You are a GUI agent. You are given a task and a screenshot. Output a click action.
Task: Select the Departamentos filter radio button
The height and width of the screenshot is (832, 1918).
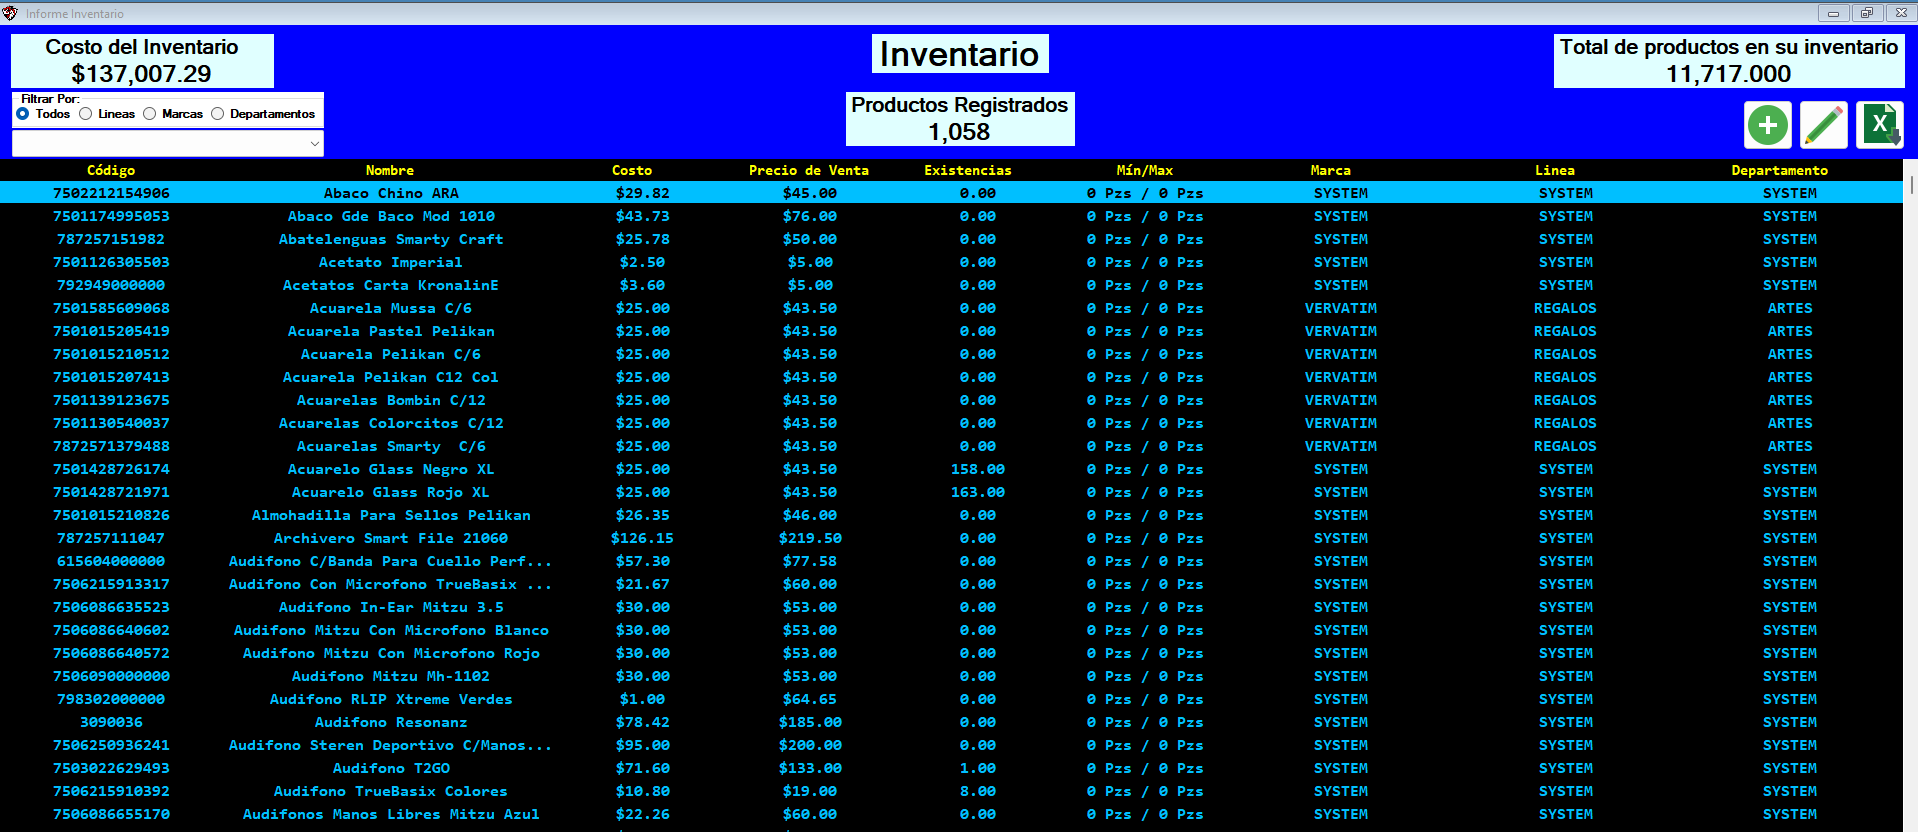(218, 114)
